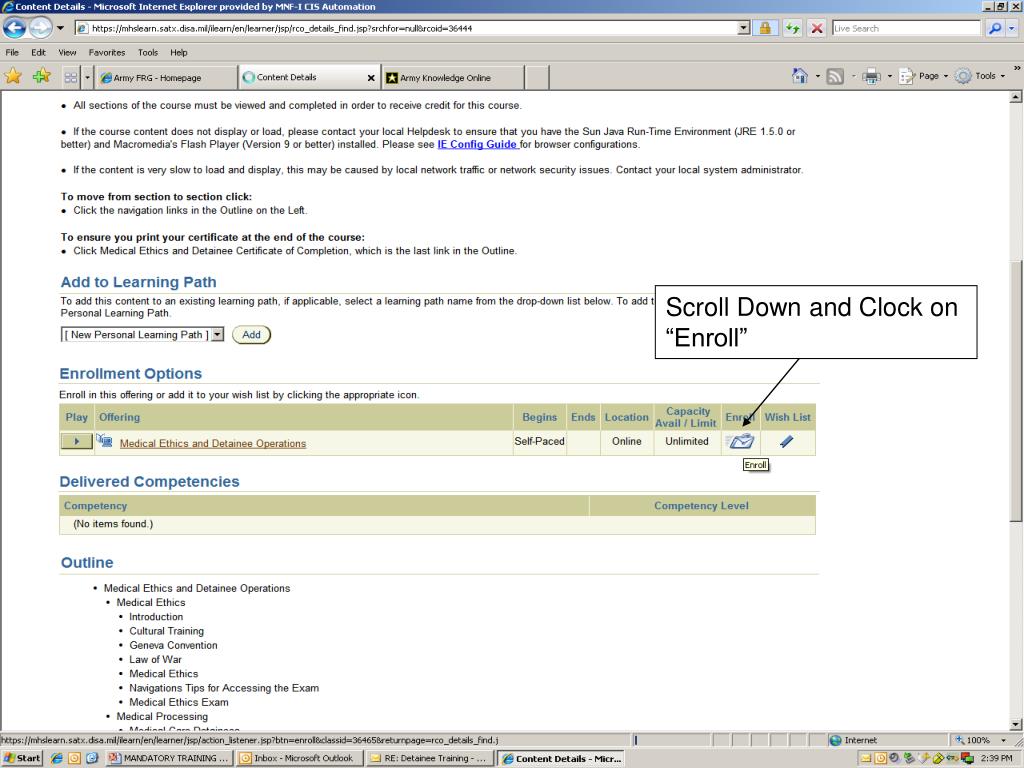The height and width of the screenshot is (768, 1024).
Task: Open the tab list dropdown arrow
Action: click(88, 77)
